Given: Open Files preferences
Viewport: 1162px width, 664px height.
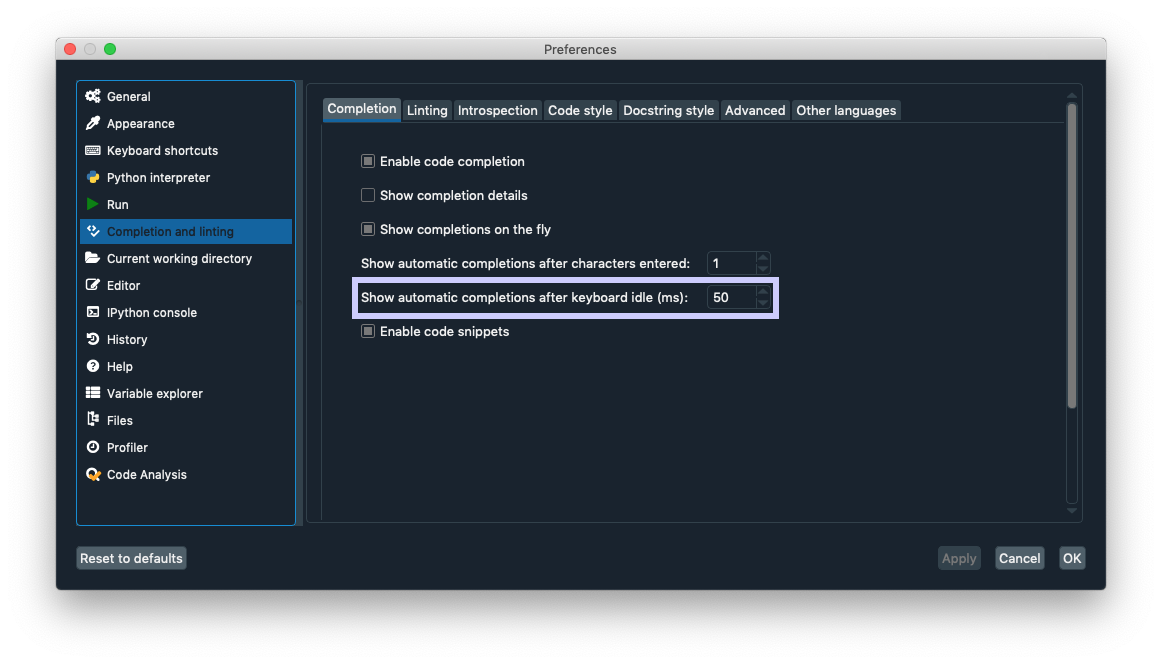Looking at the screenshot, I should coord(186,420).
